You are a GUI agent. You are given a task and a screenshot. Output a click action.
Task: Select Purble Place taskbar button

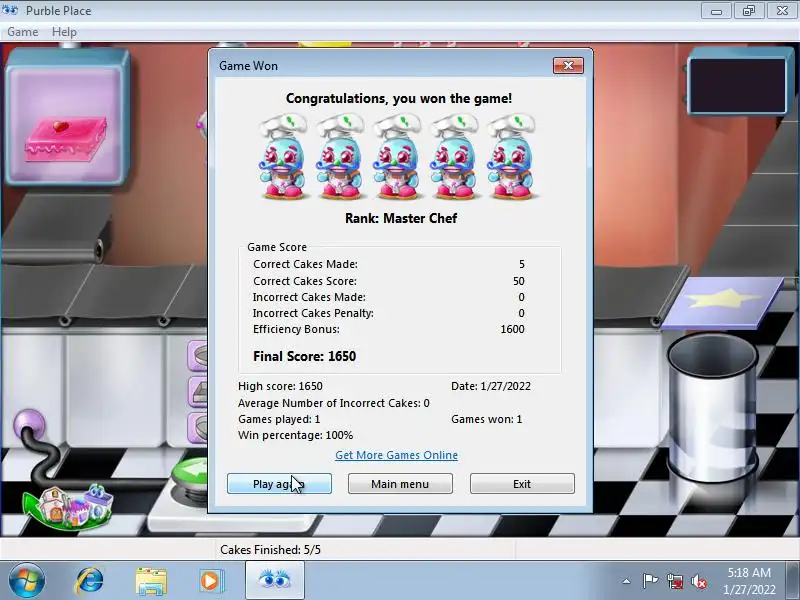274,581
